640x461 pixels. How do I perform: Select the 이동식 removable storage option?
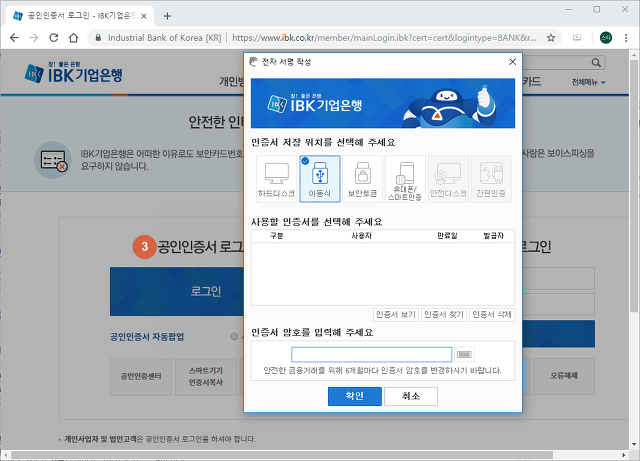click(320, 178)
